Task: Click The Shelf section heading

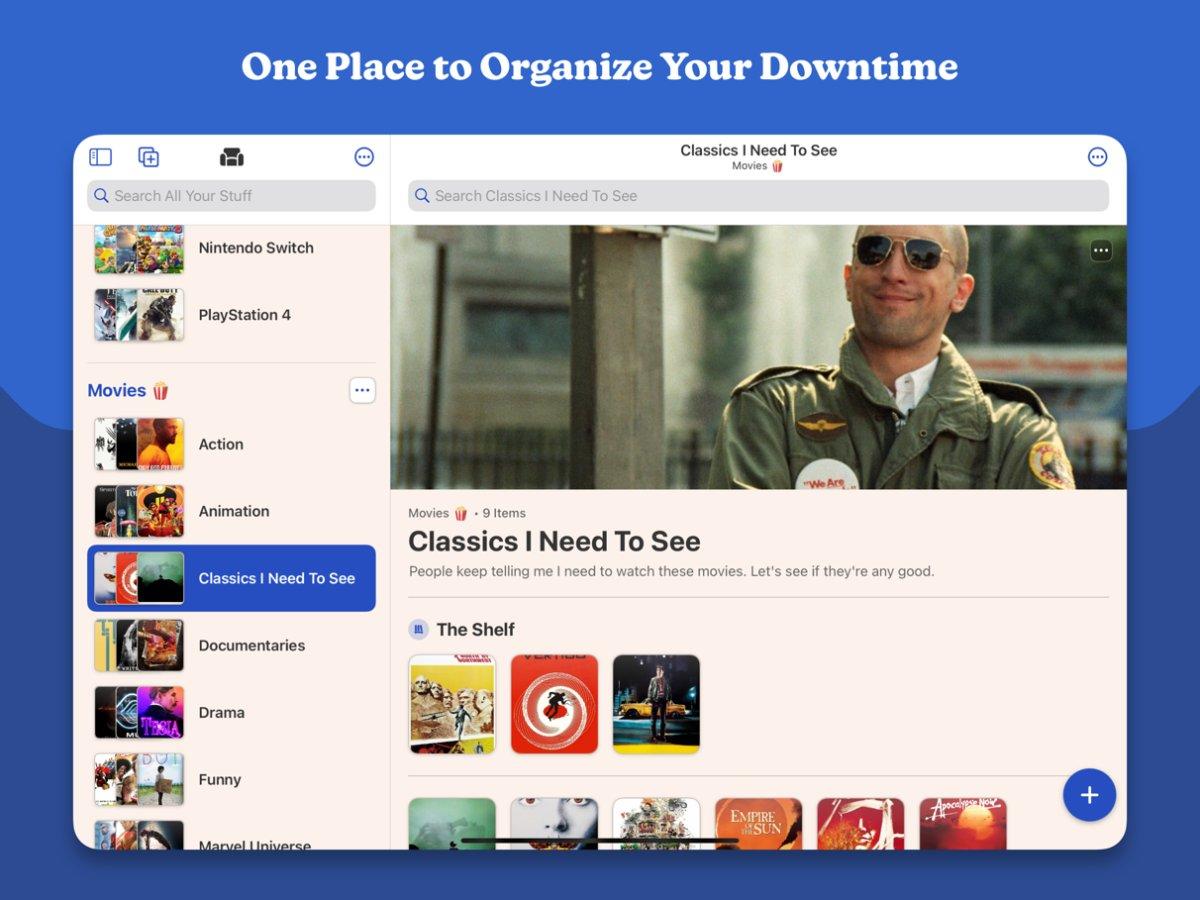Action: point(475,629)
